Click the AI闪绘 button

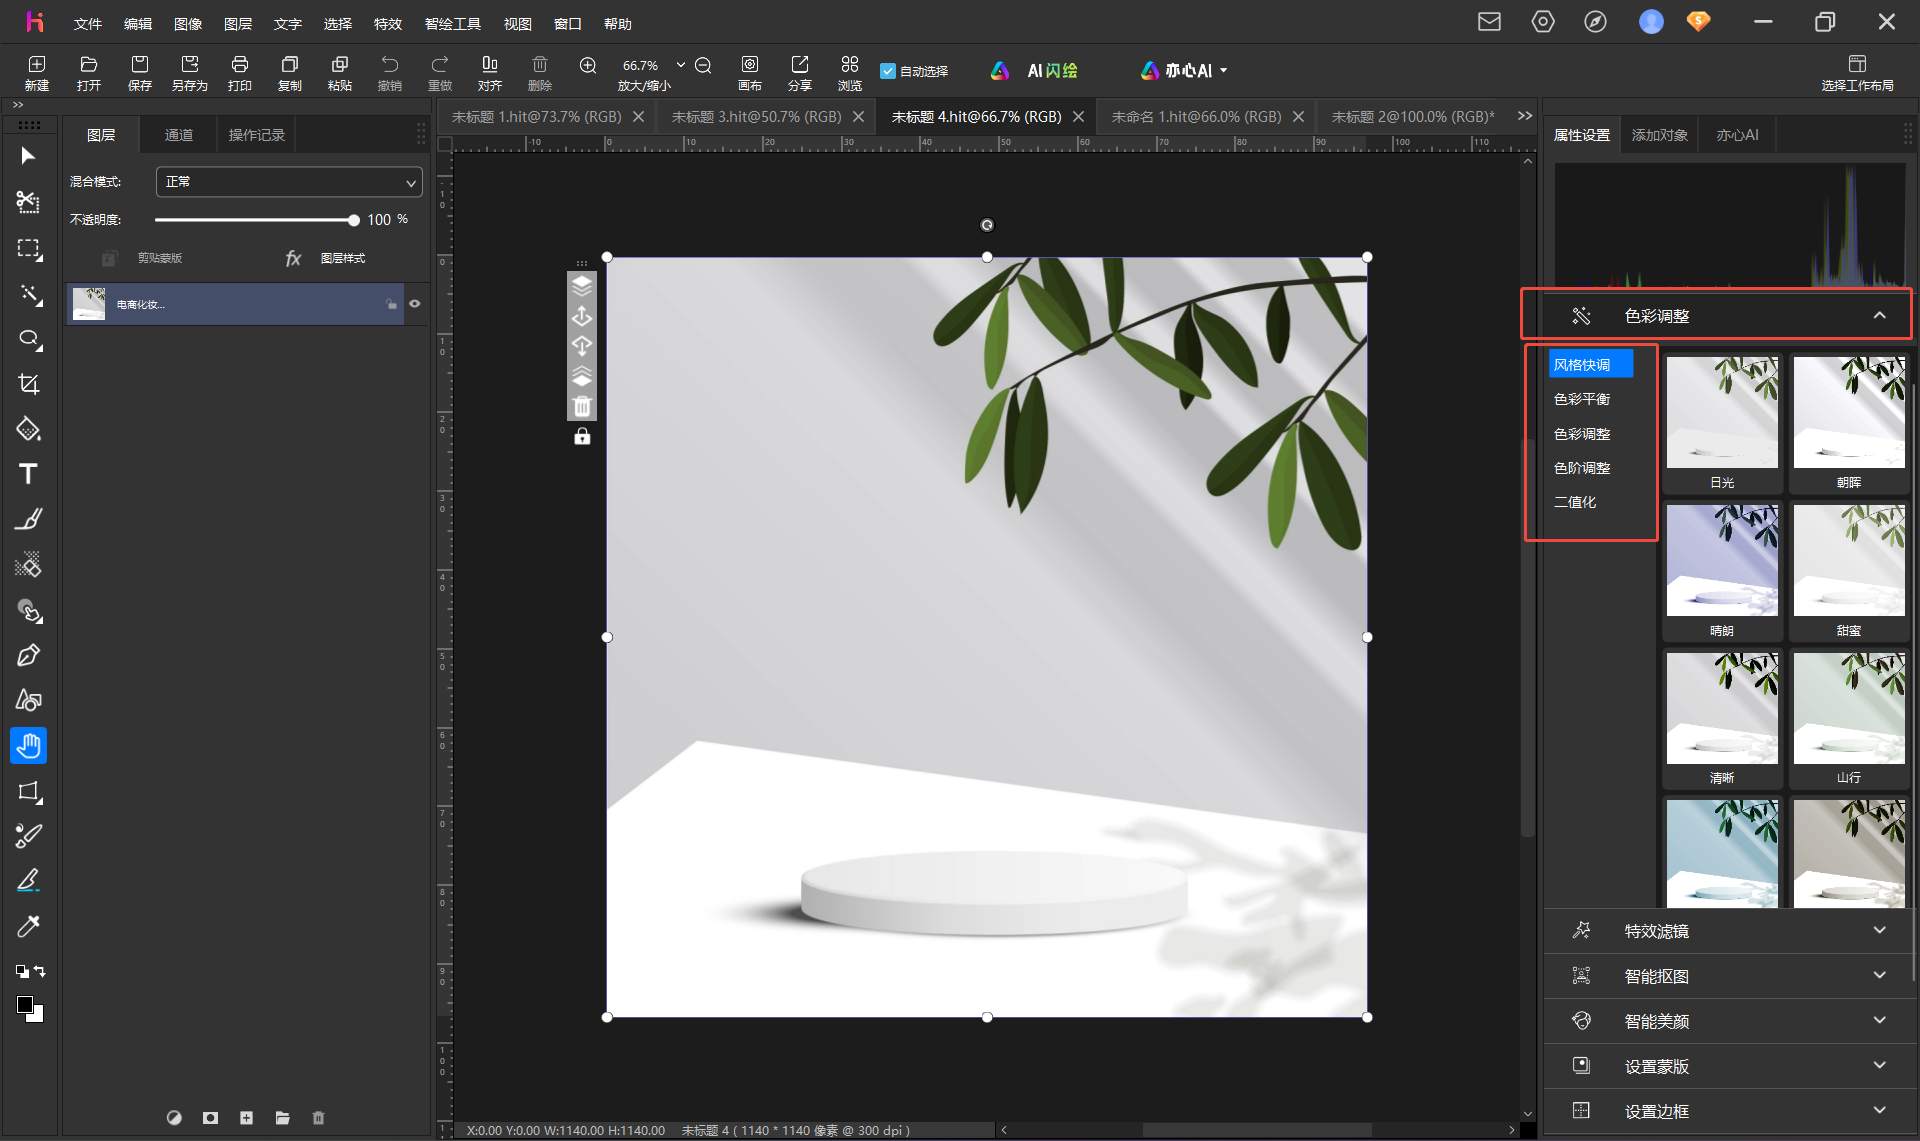tap(1034, 71)
